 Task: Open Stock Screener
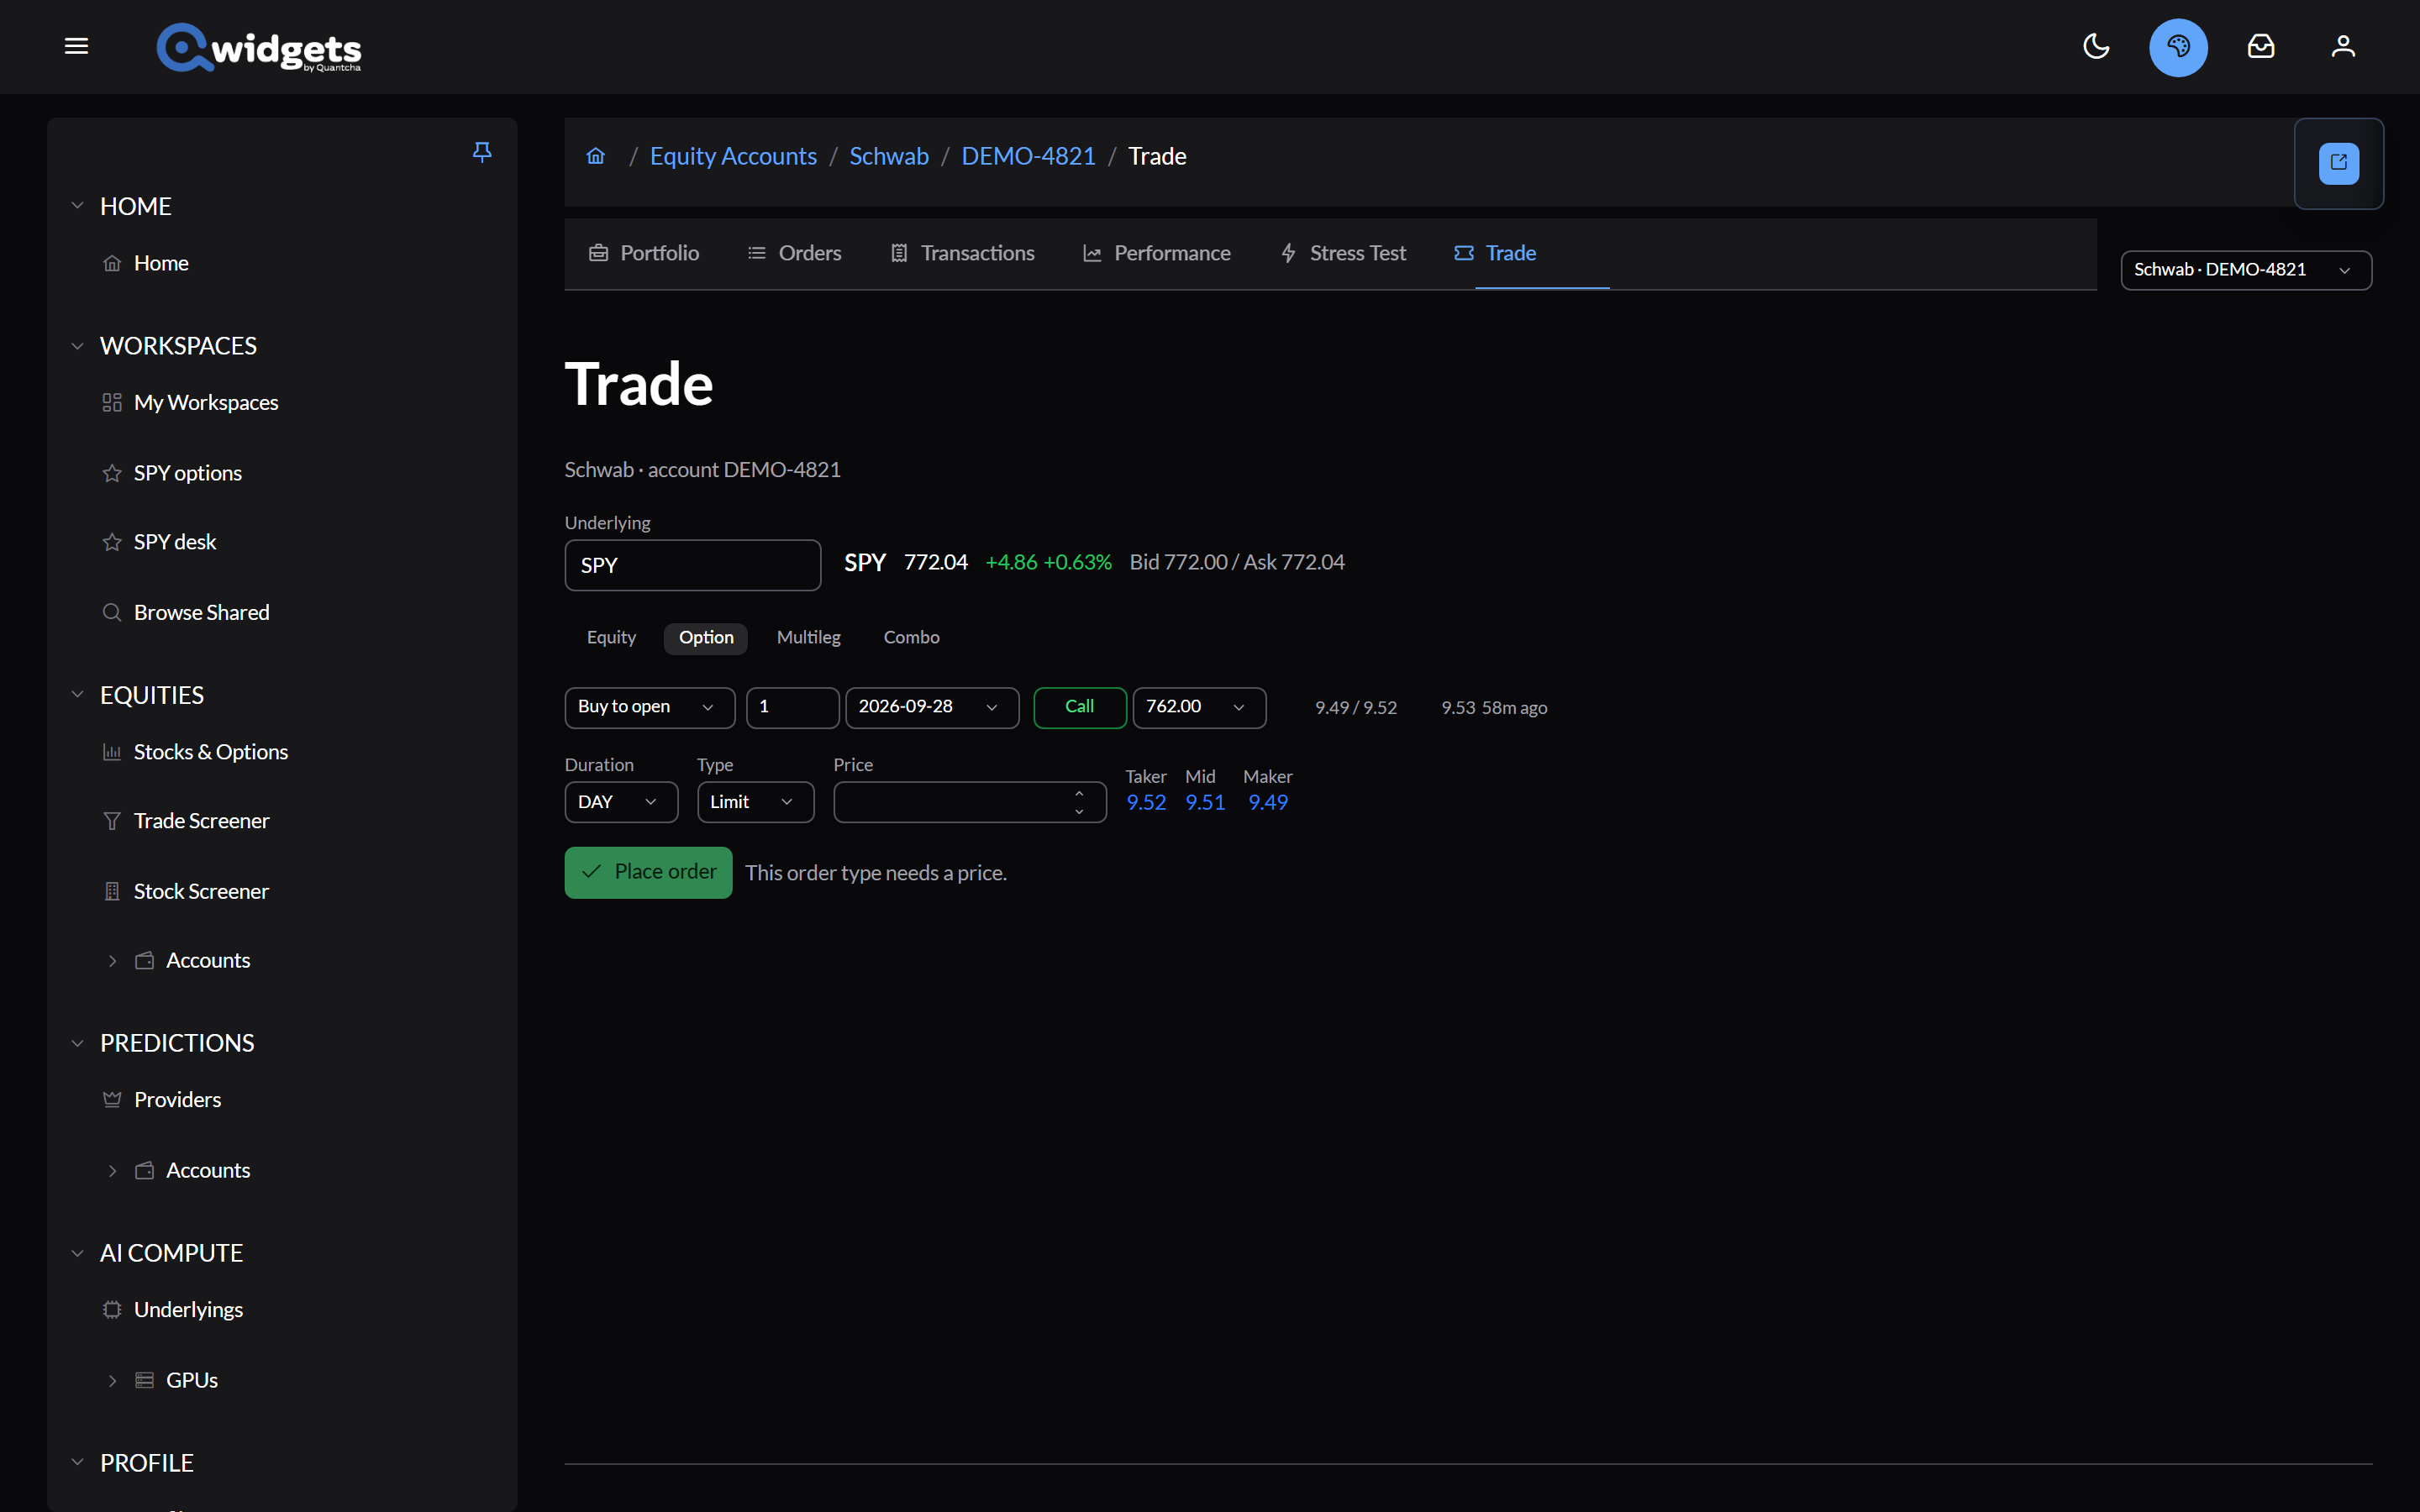click(201, 891)
